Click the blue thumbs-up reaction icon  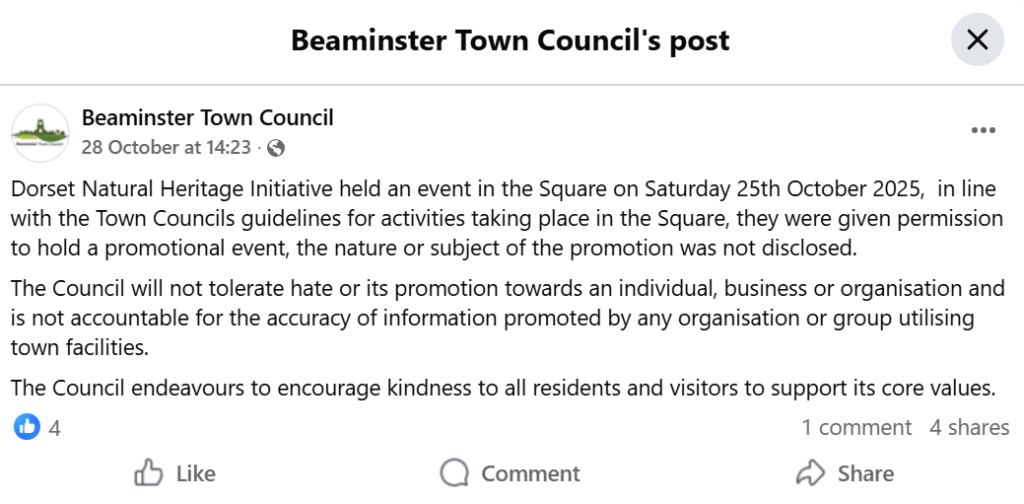pyautogui.click(x=27, y=427)
